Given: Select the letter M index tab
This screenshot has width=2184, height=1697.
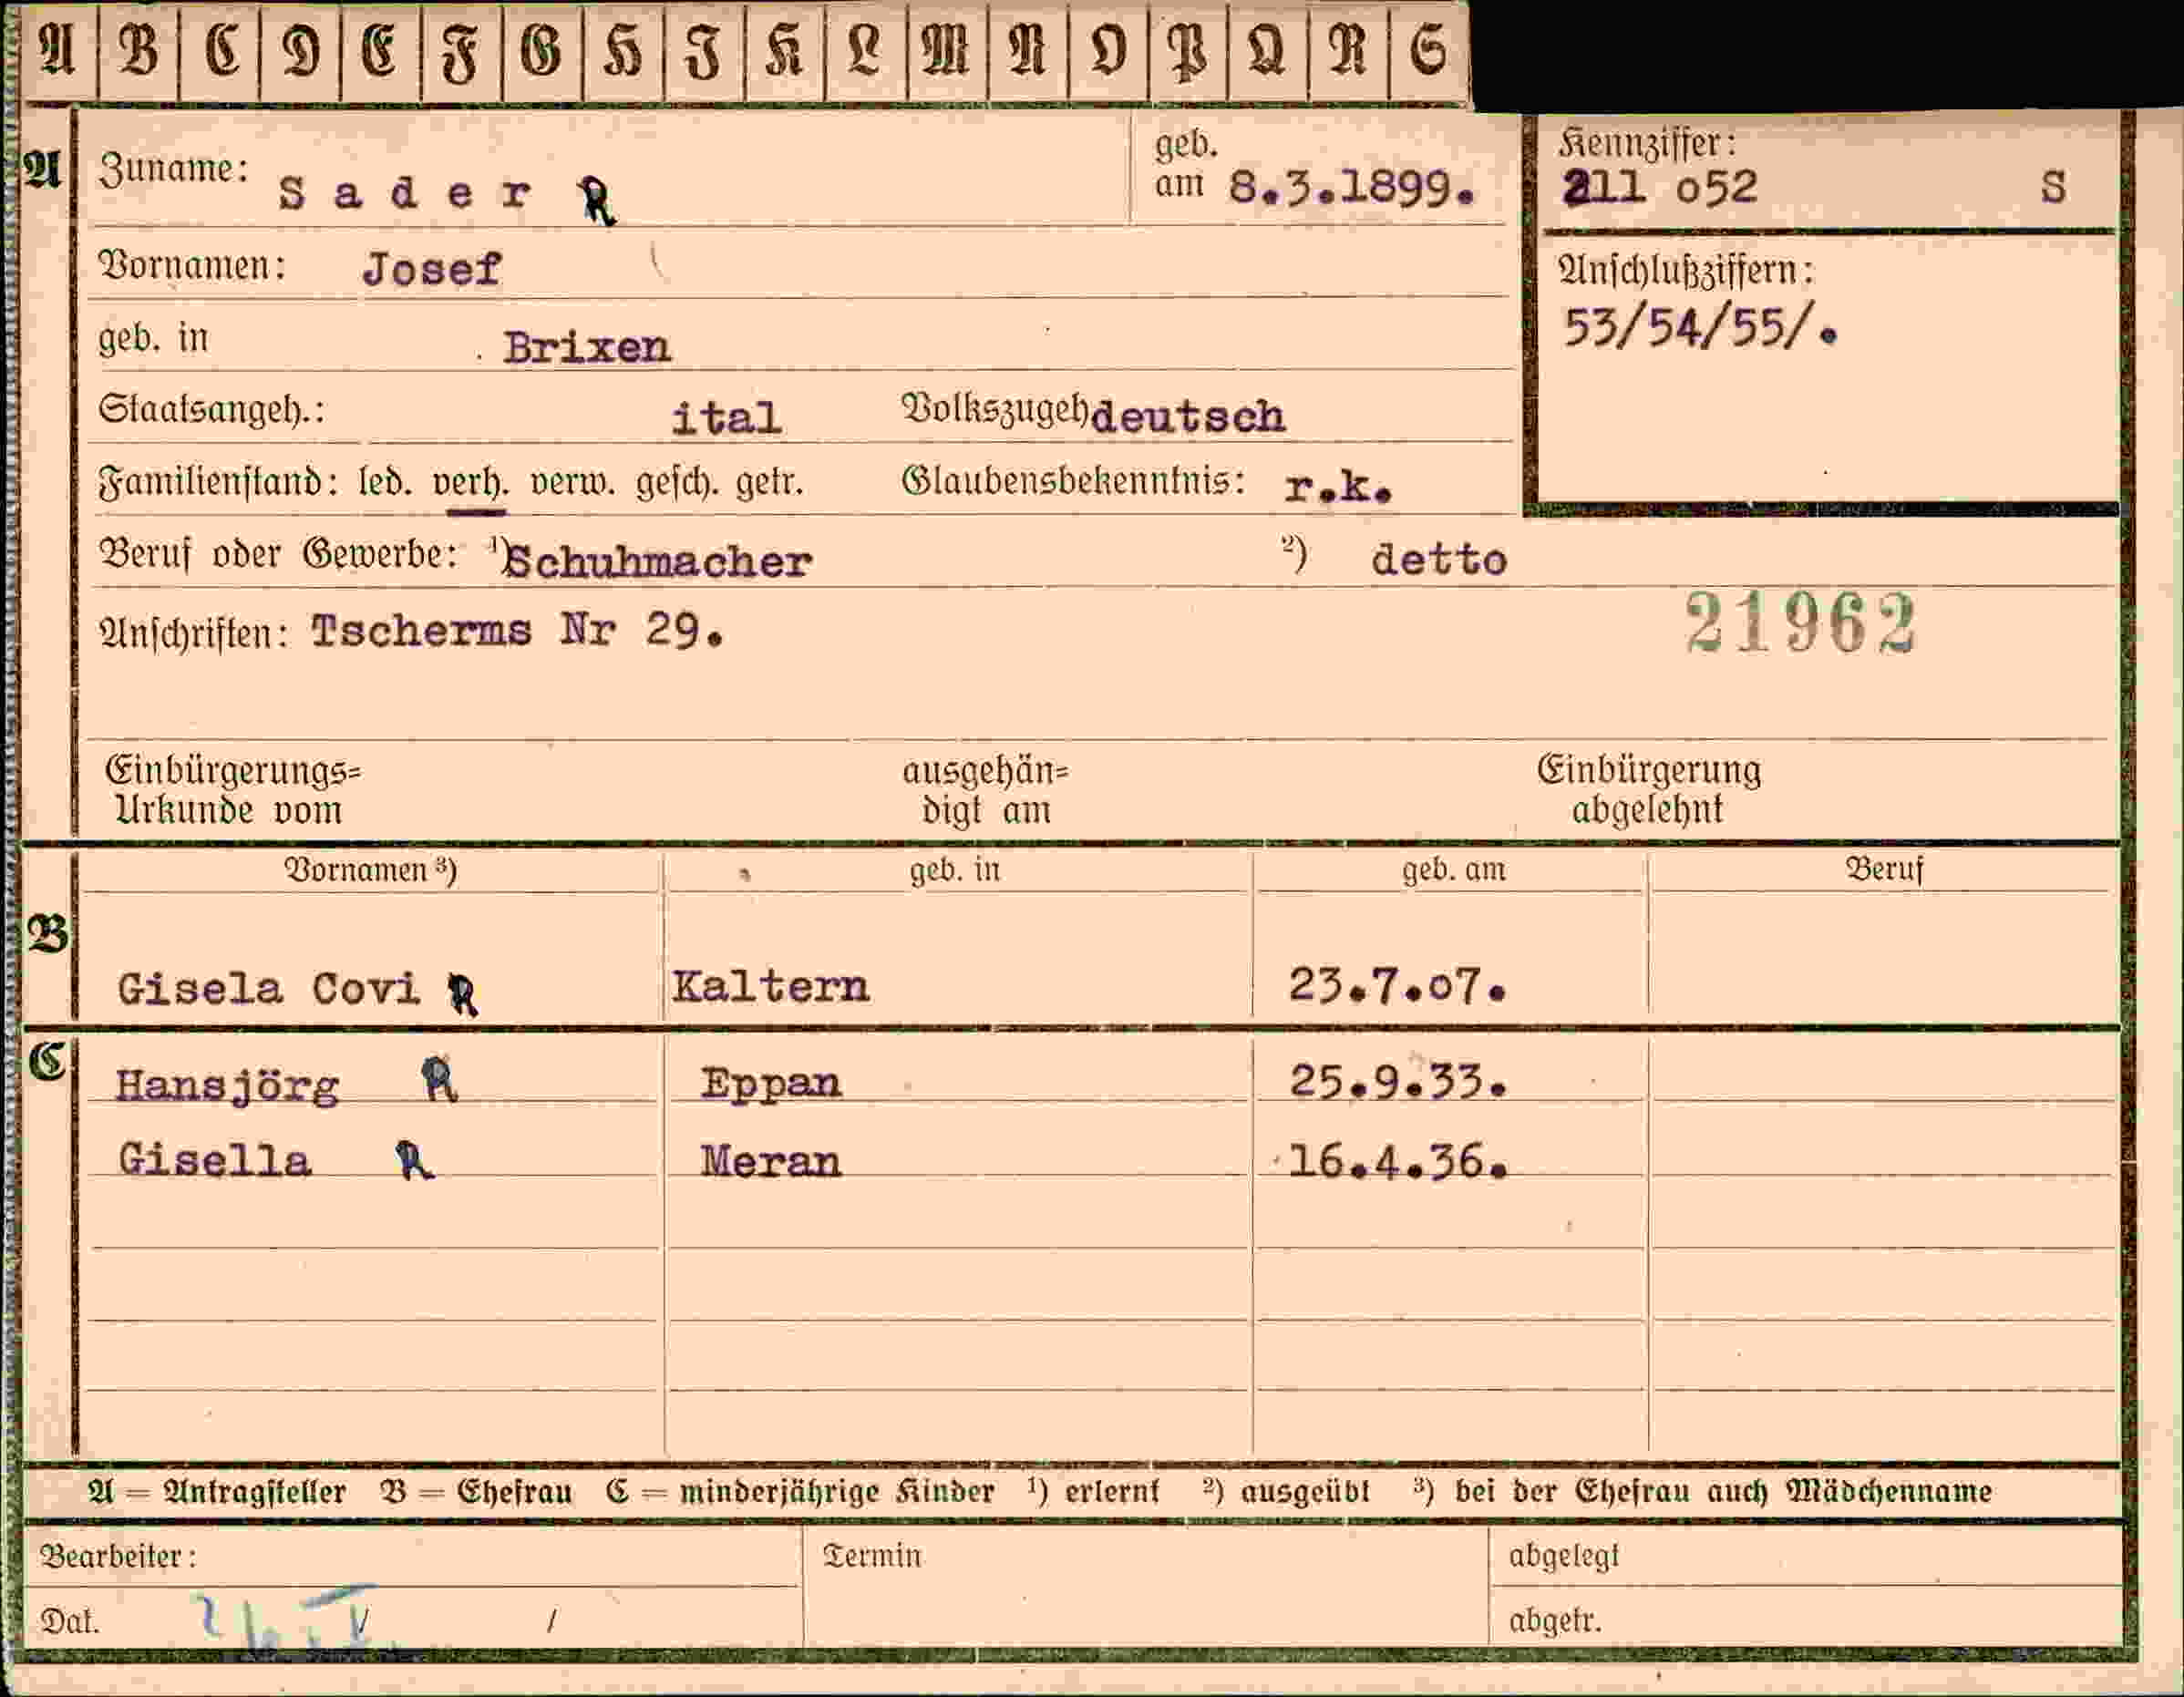Looking at the screenshot, I should pos(947,50).
